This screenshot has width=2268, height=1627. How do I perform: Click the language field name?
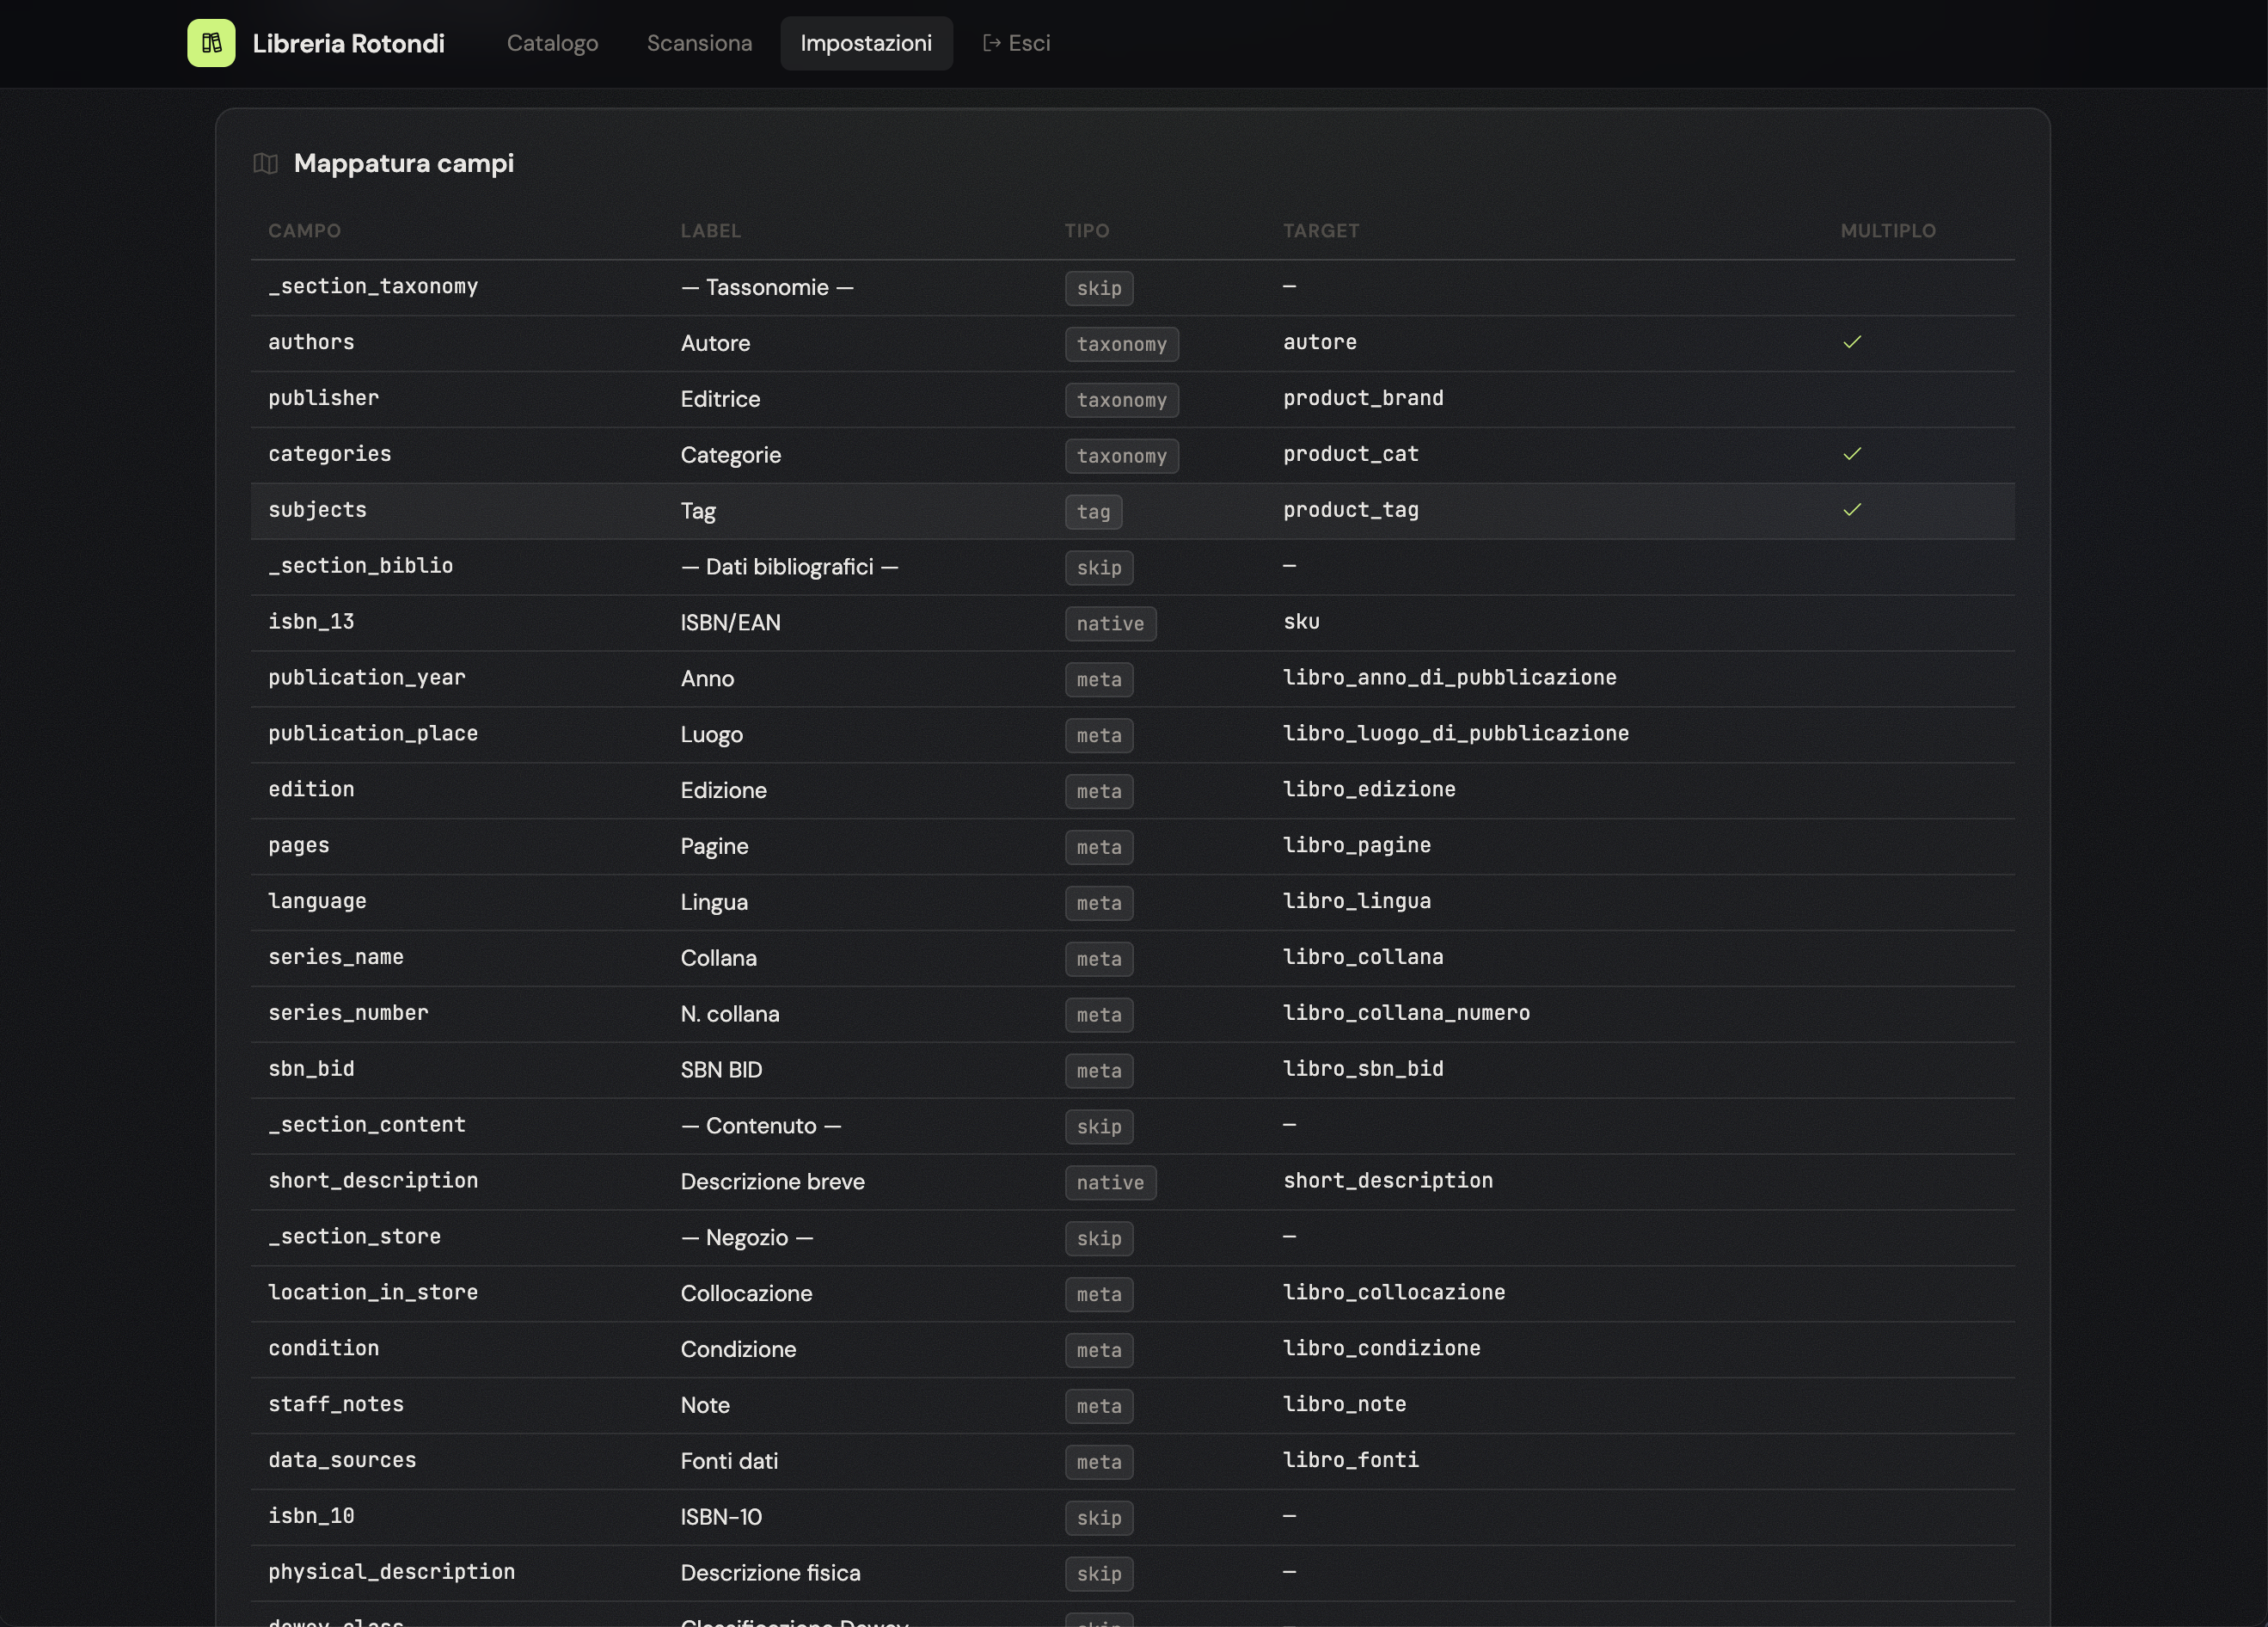click(317, 901)
